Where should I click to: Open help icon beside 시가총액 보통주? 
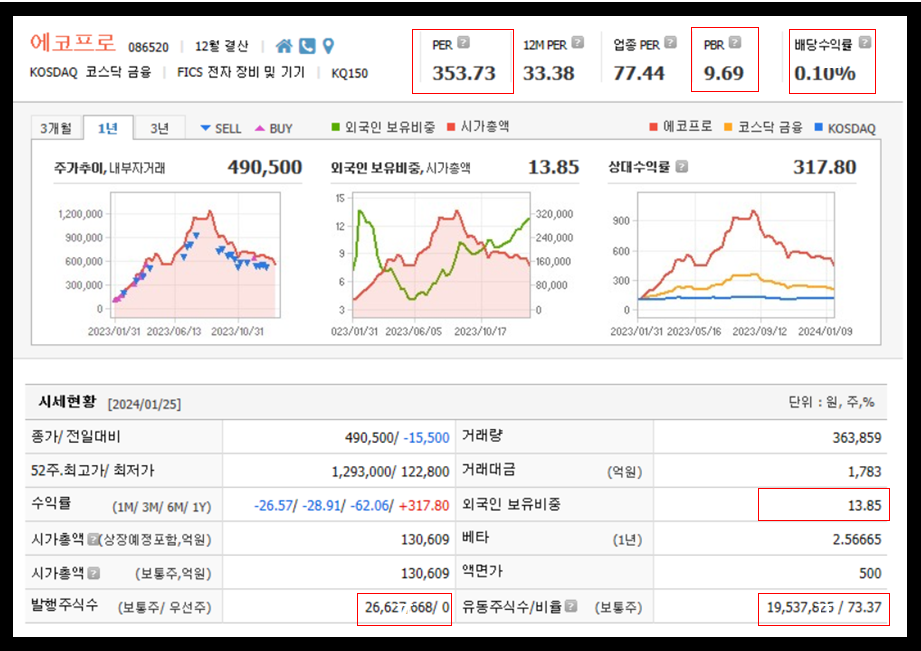click(94, 573)
